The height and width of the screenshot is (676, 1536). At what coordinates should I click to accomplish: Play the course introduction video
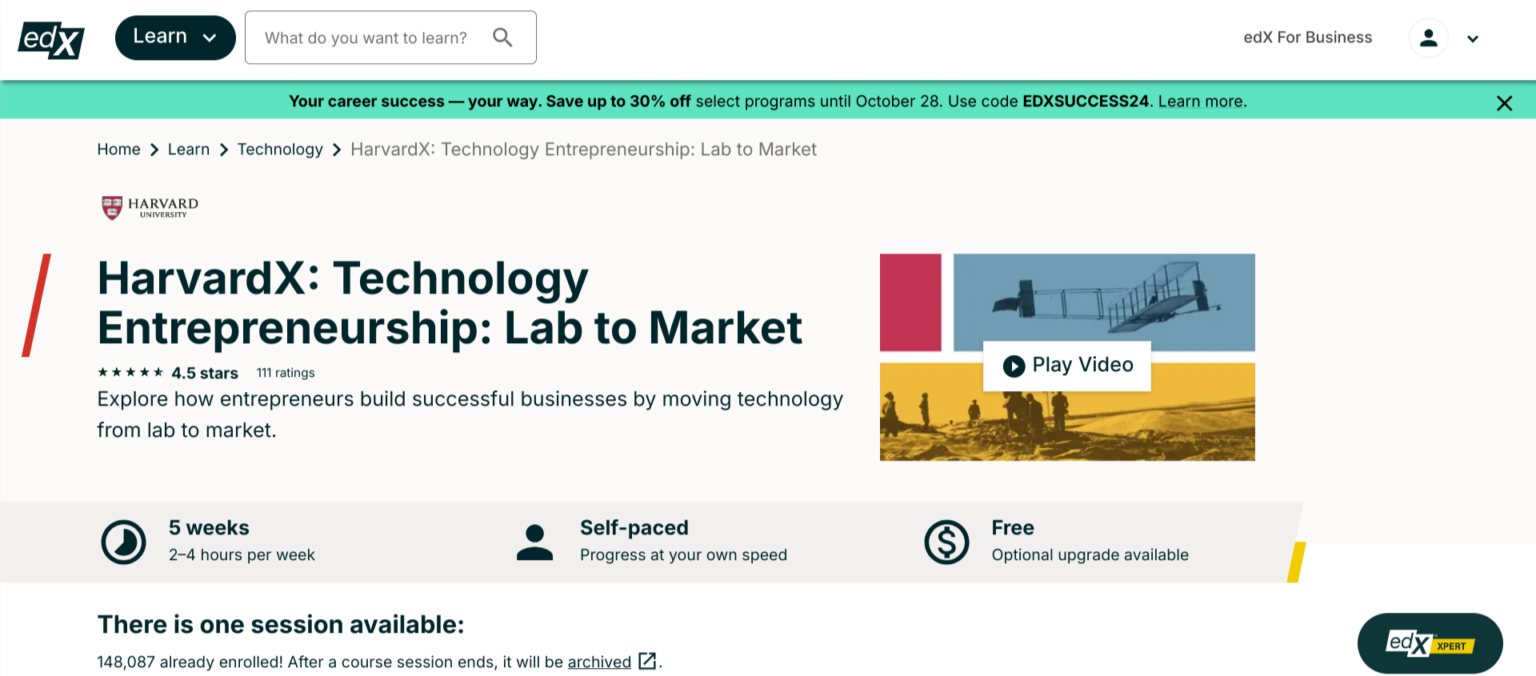(1067, 365)
